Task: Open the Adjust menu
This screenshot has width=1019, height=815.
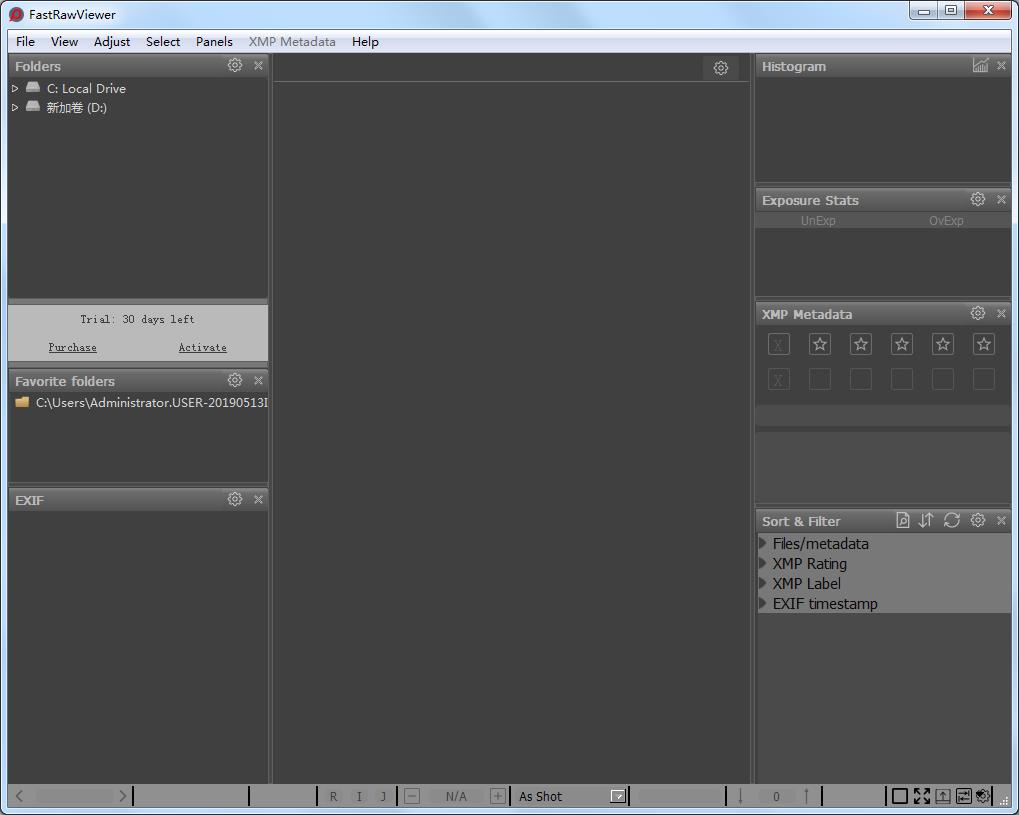Action: (112, 42)
